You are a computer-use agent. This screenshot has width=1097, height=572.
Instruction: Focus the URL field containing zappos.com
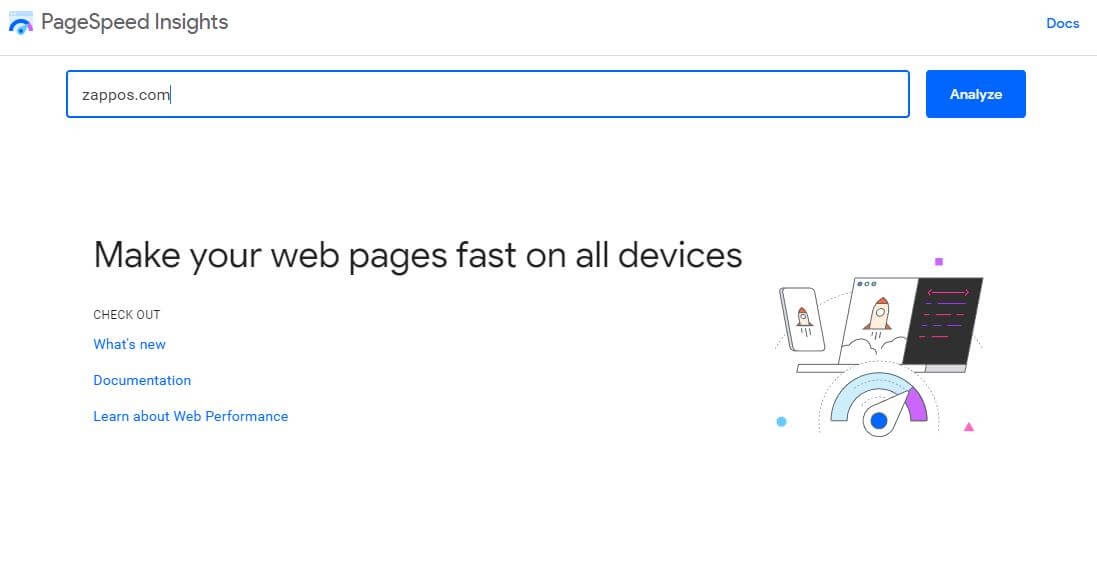click(488, 94)
